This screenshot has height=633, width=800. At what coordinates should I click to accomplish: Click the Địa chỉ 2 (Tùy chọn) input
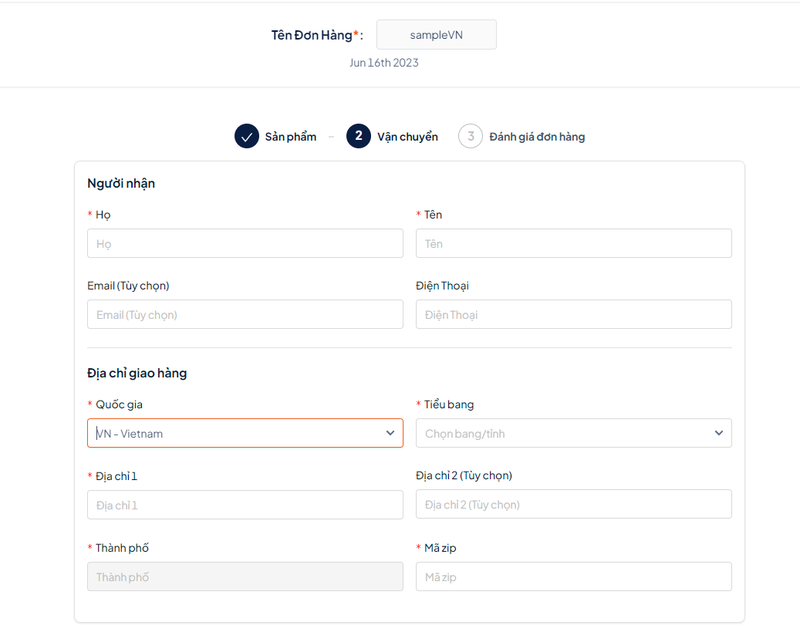coord(573,504)
